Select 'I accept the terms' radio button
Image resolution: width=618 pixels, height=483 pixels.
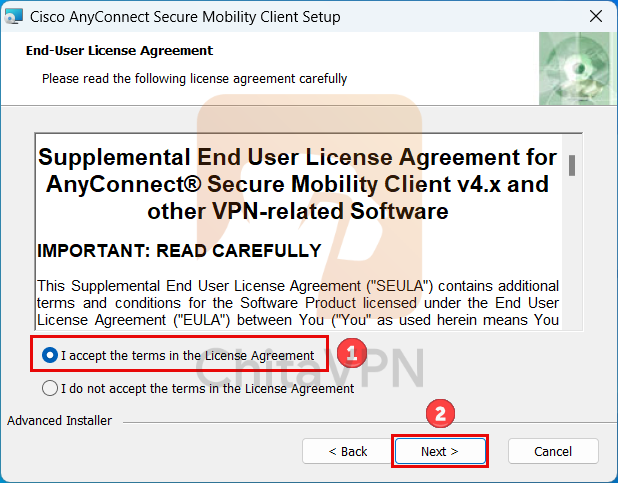pos(50,356)
